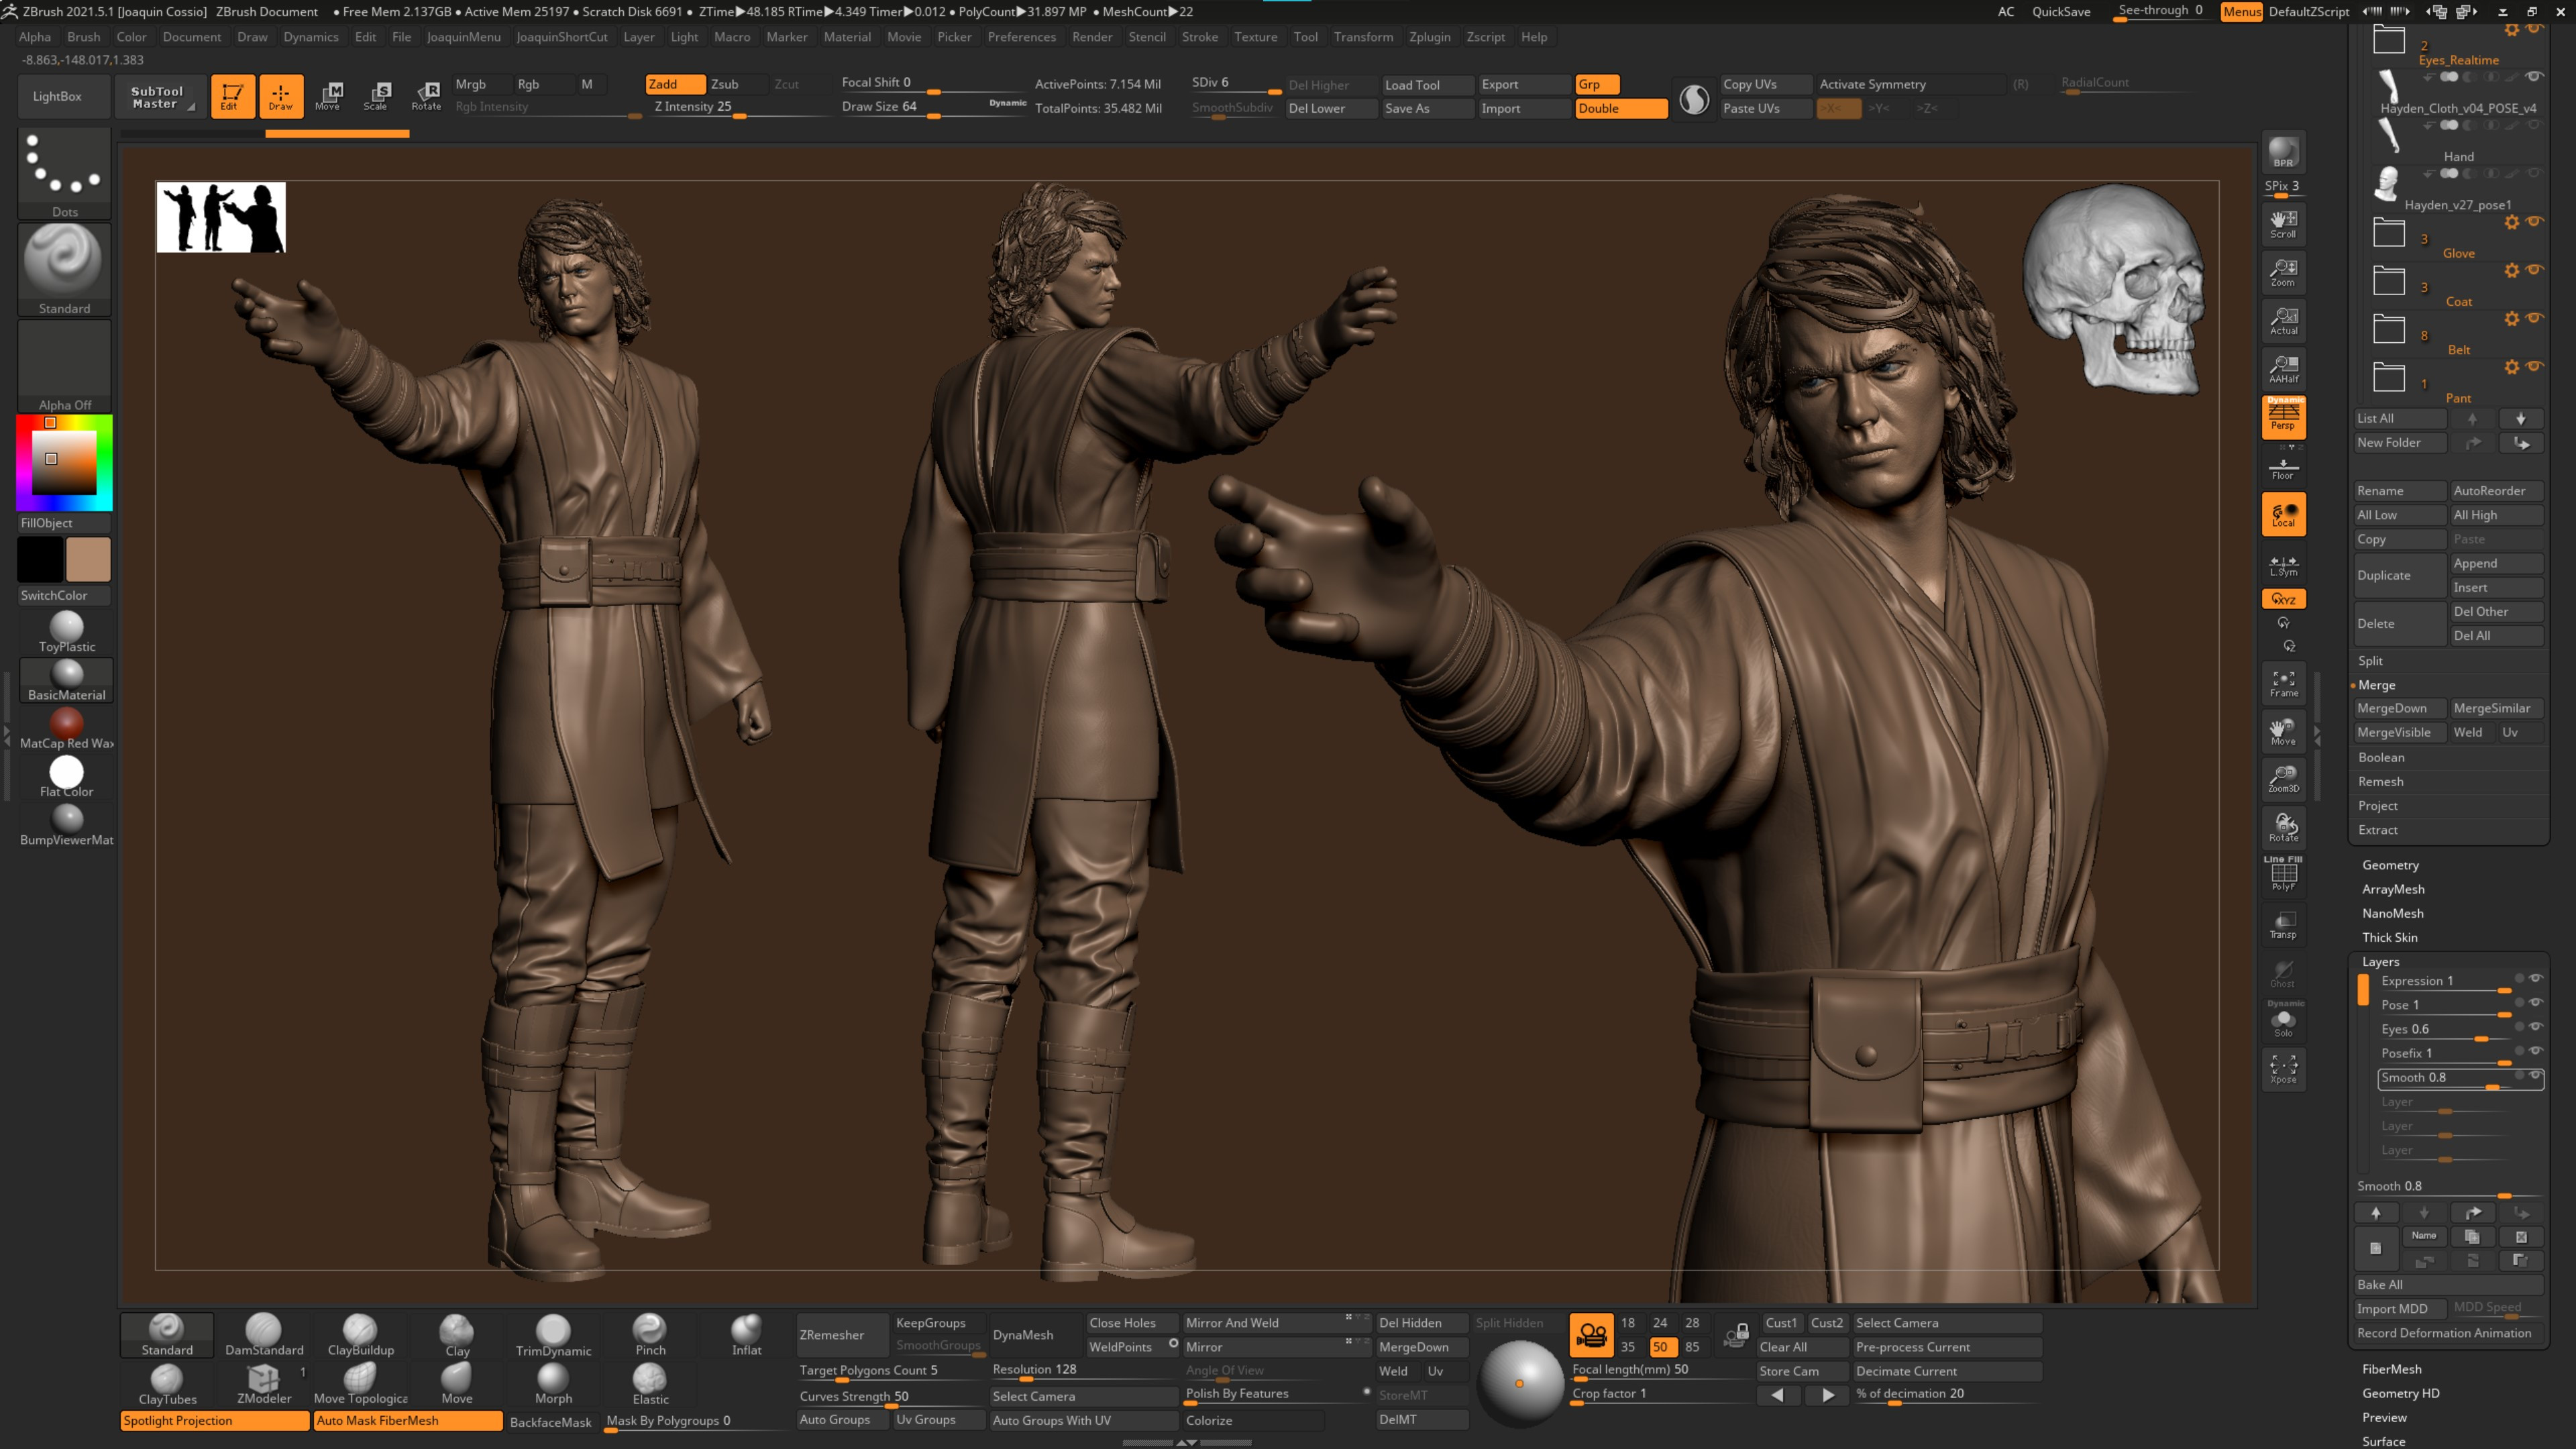Click the BPR render icon
The width and height of the screenshot is (2576, 1449).
point(2283,152)
